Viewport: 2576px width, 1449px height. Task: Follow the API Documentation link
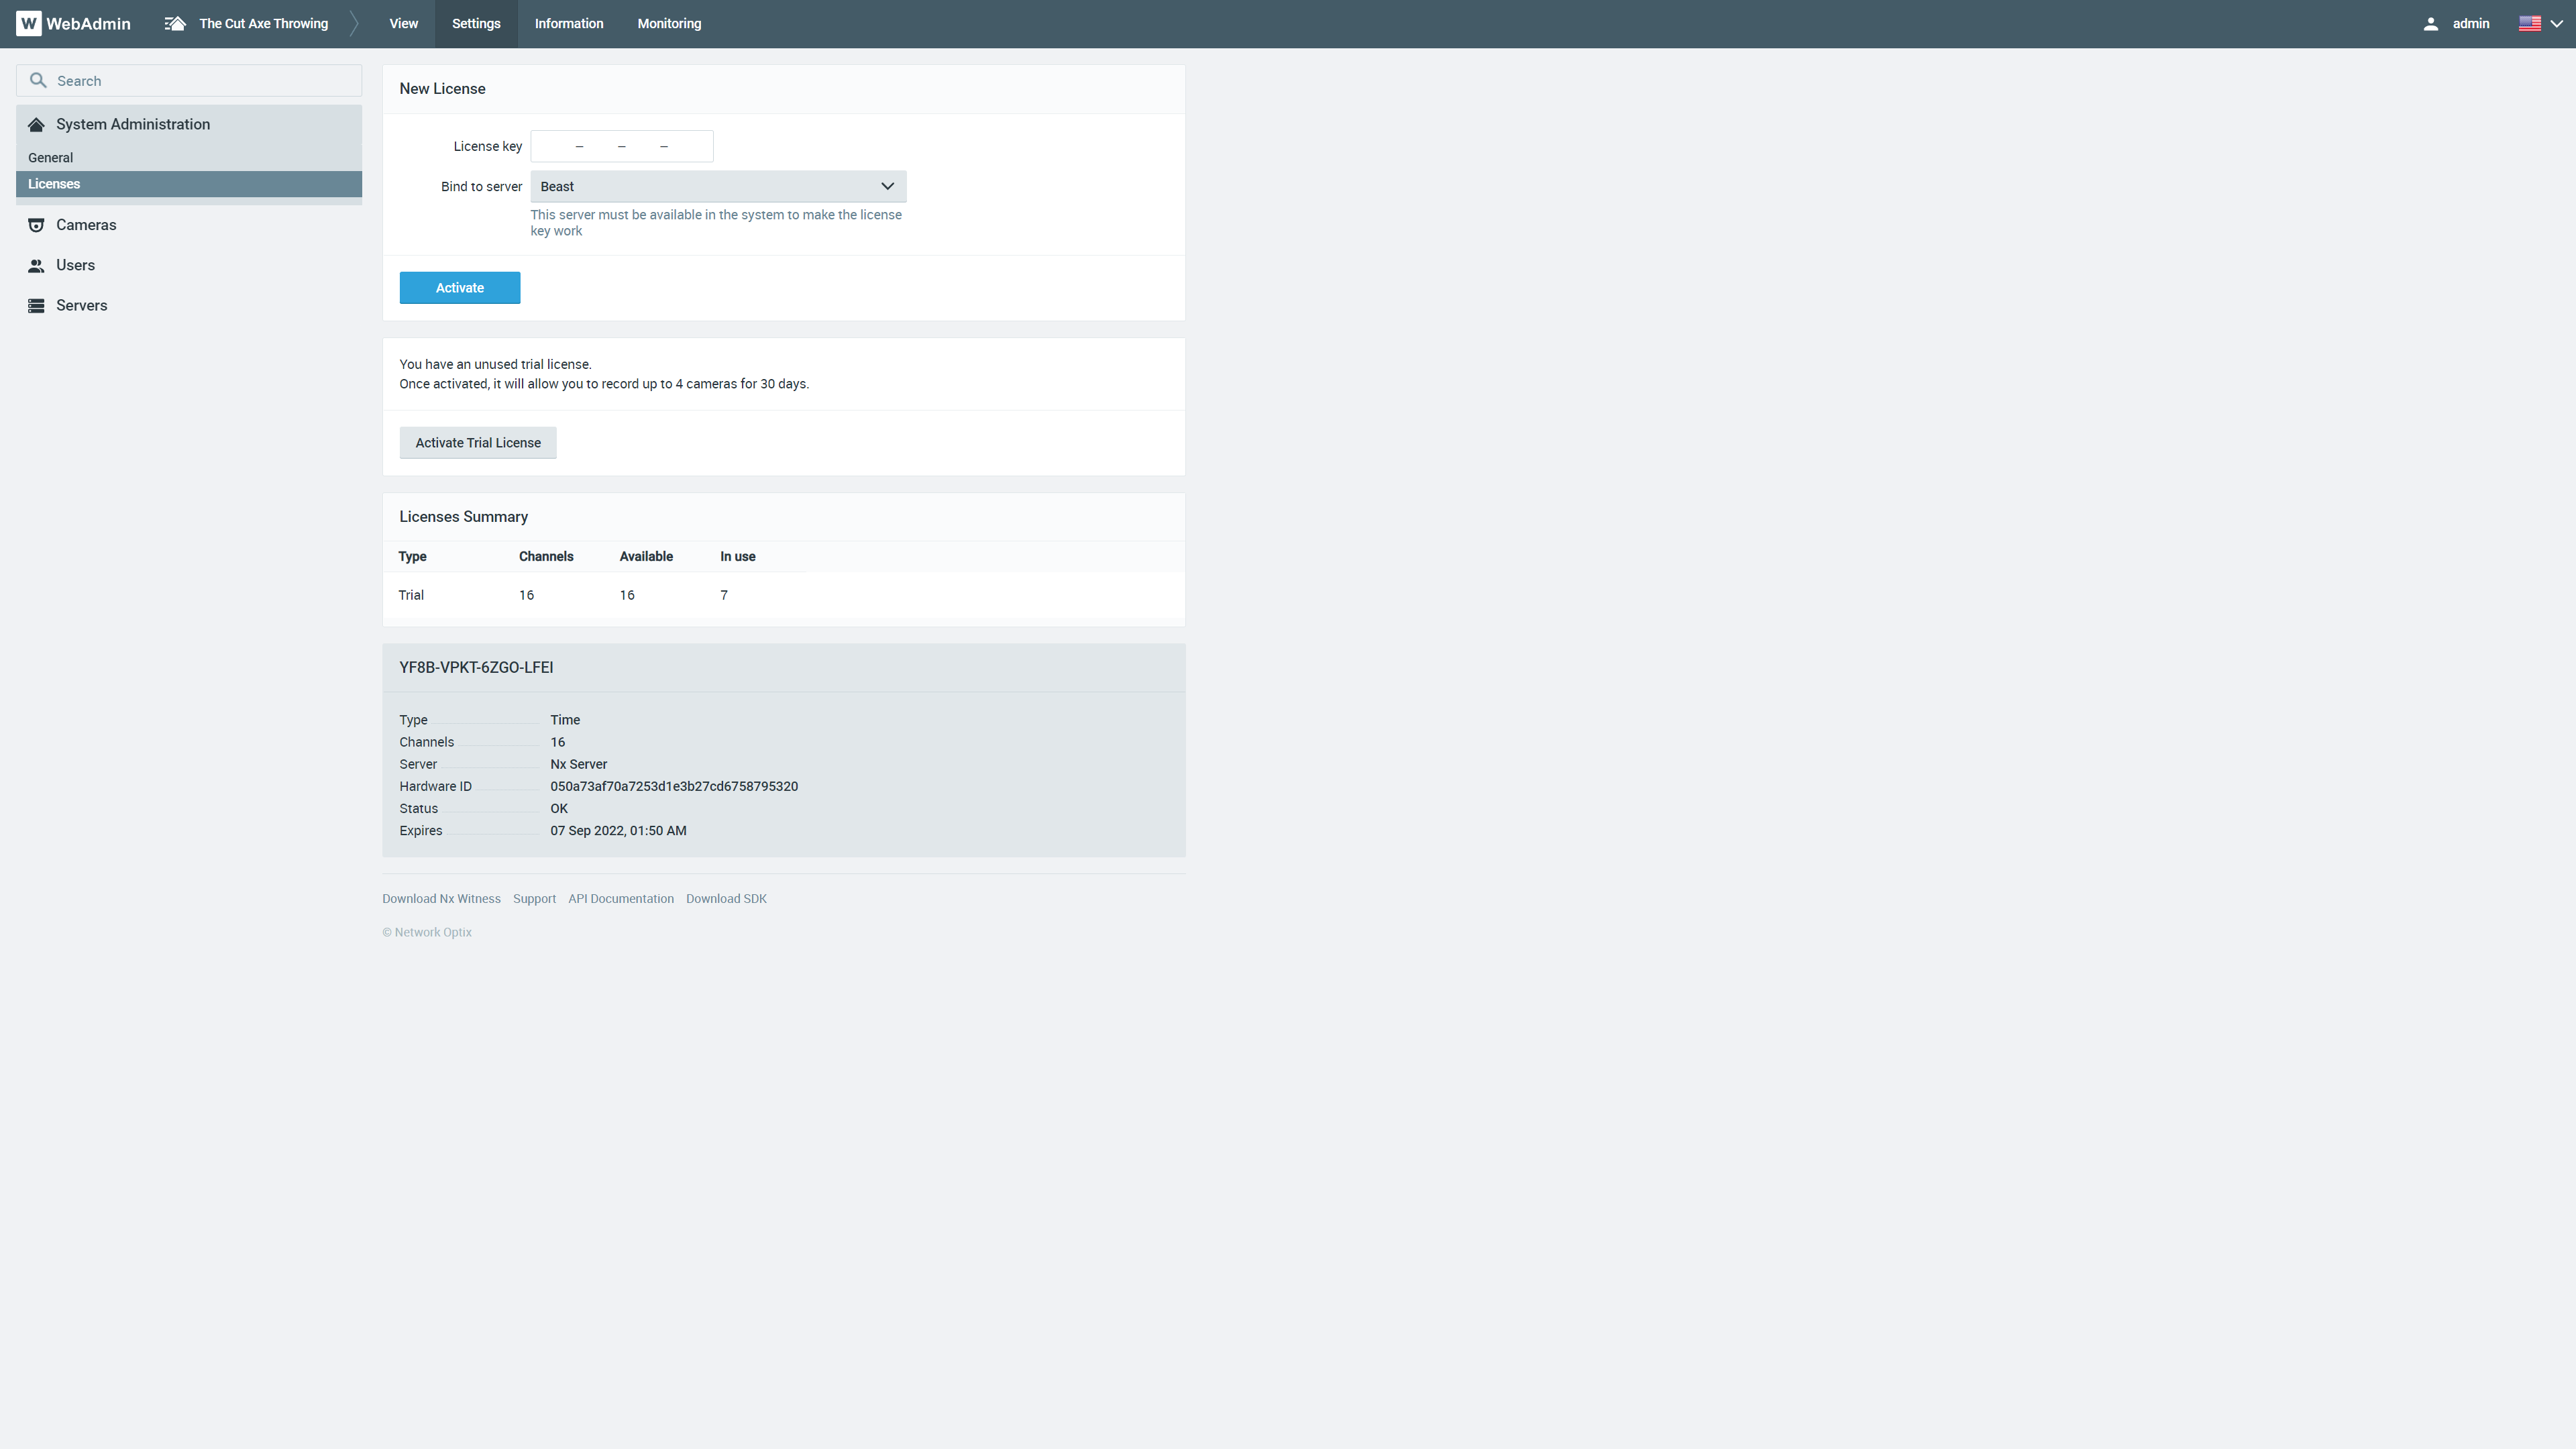pos(620,898)
